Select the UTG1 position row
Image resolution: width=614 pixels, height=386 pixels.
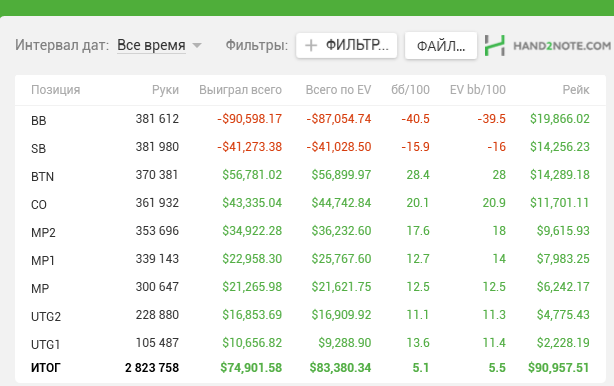[x=310, y=343]
